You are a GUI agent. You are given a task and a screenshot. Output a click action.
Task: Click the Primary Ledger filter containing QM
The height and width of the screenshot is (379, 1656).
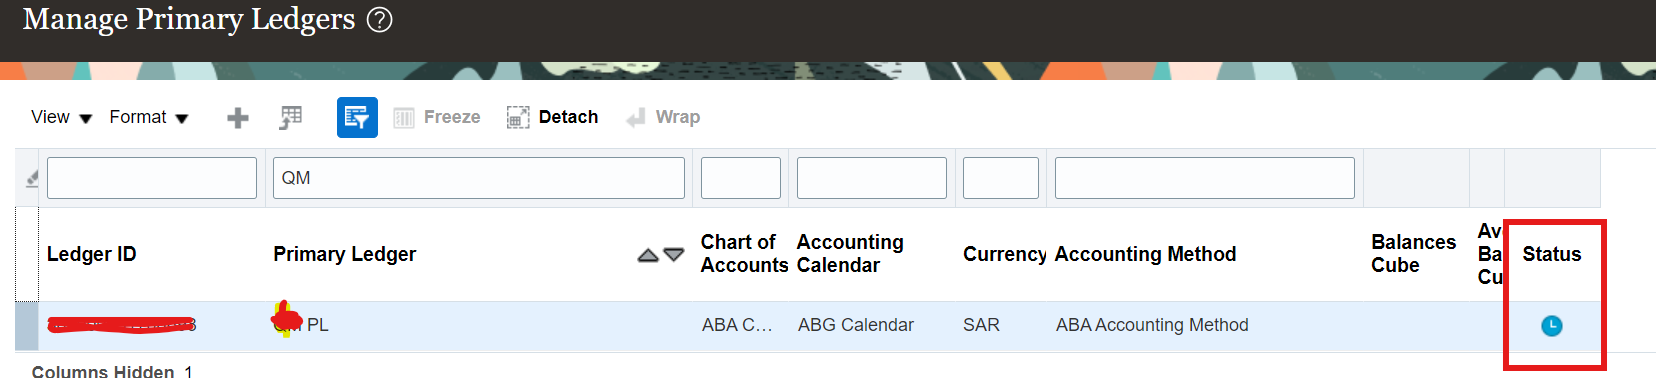[x=479, y=178]
